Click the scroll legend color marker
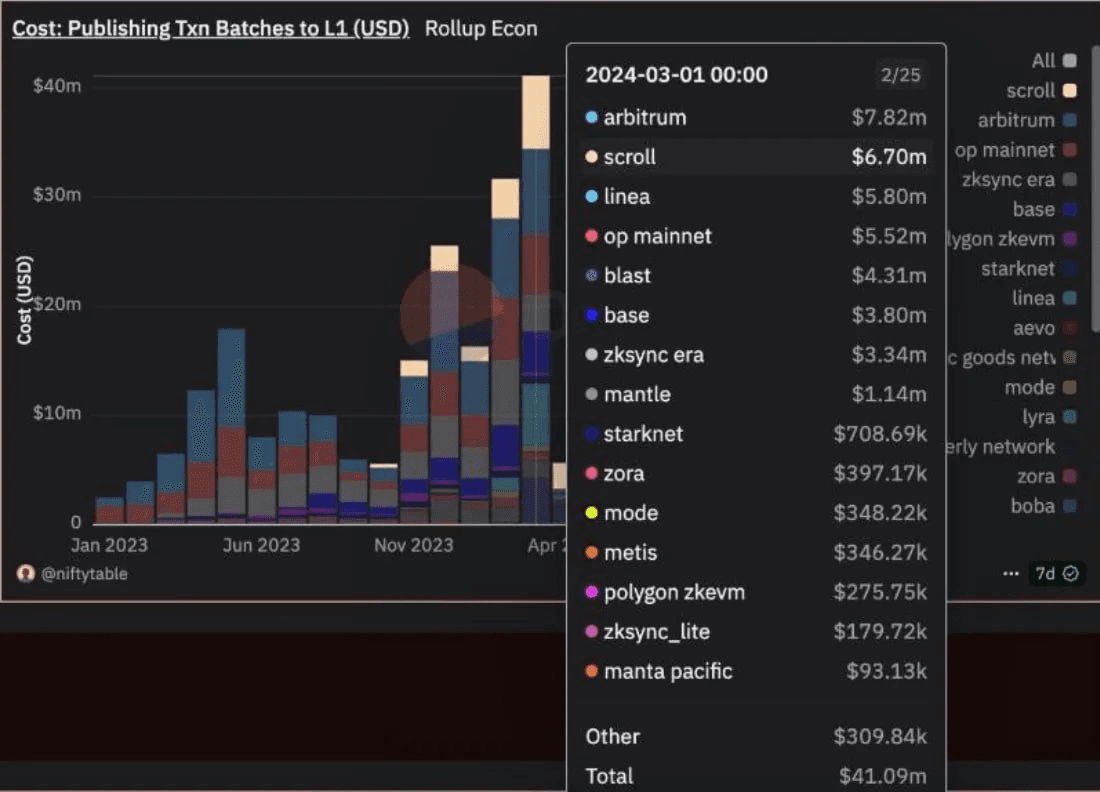The image size is (1100, 792). (x=1070, y=91)
